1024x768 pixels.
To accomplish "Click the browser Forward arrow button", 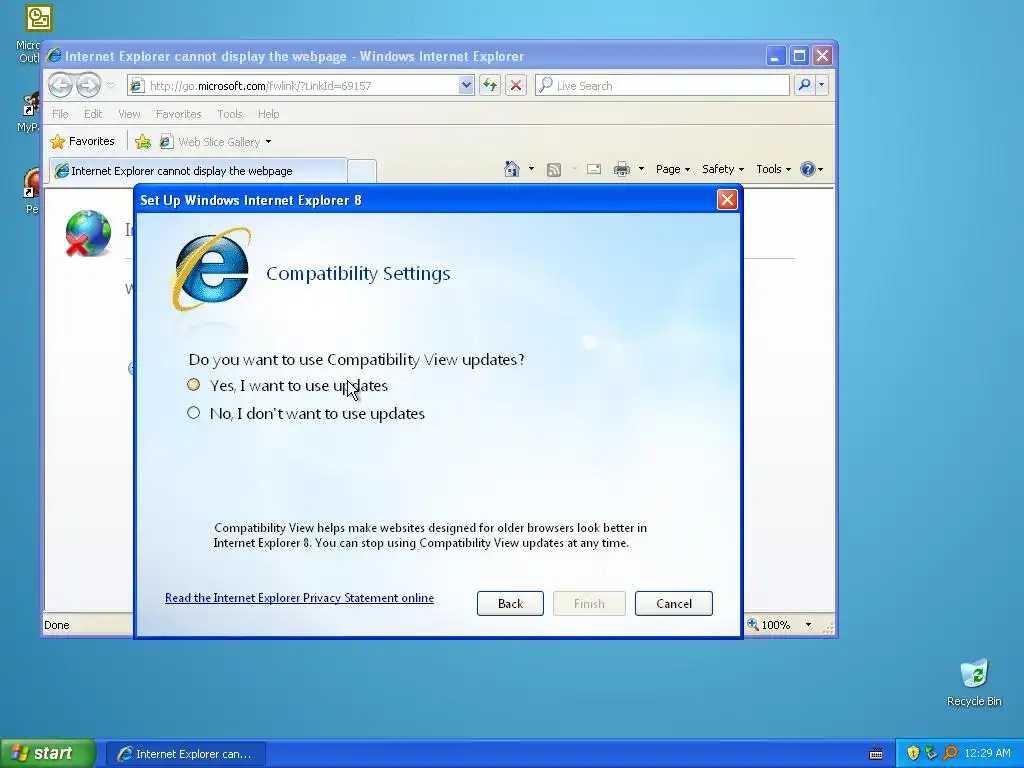I will pyautogui.click(x=88, y=85).
